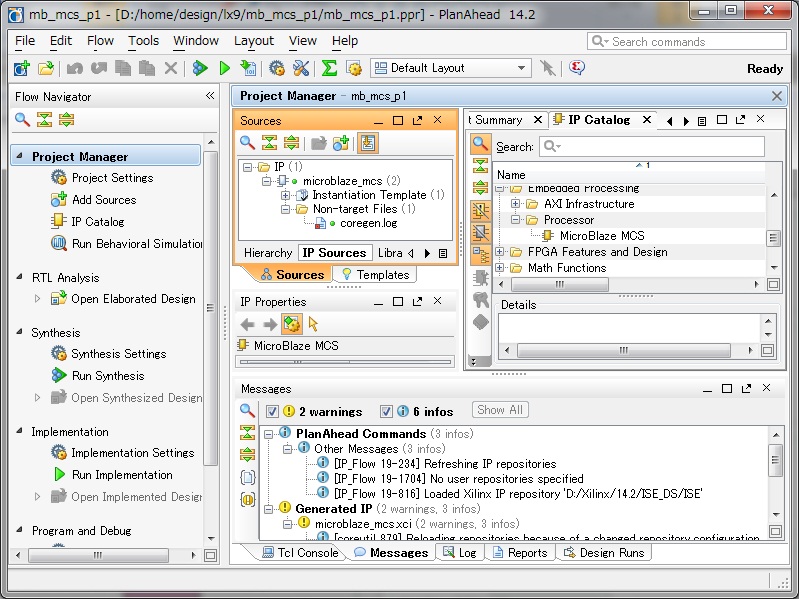
Task: Click Messages panel search icon
Action: click(x=247, y=410)
